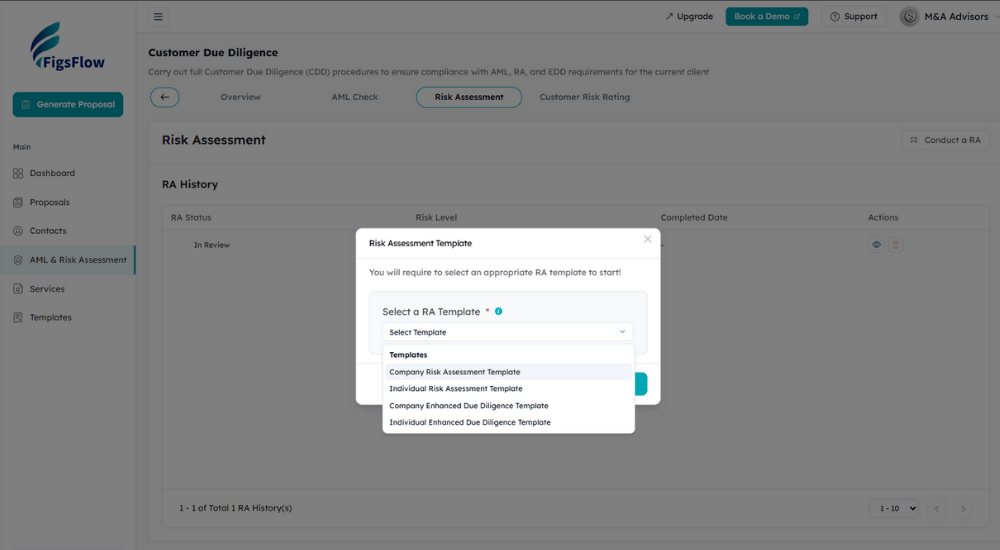The image size is (1000, 550).
Task: Switch to the AML Check tab
Action: click(x=355, y=97)
